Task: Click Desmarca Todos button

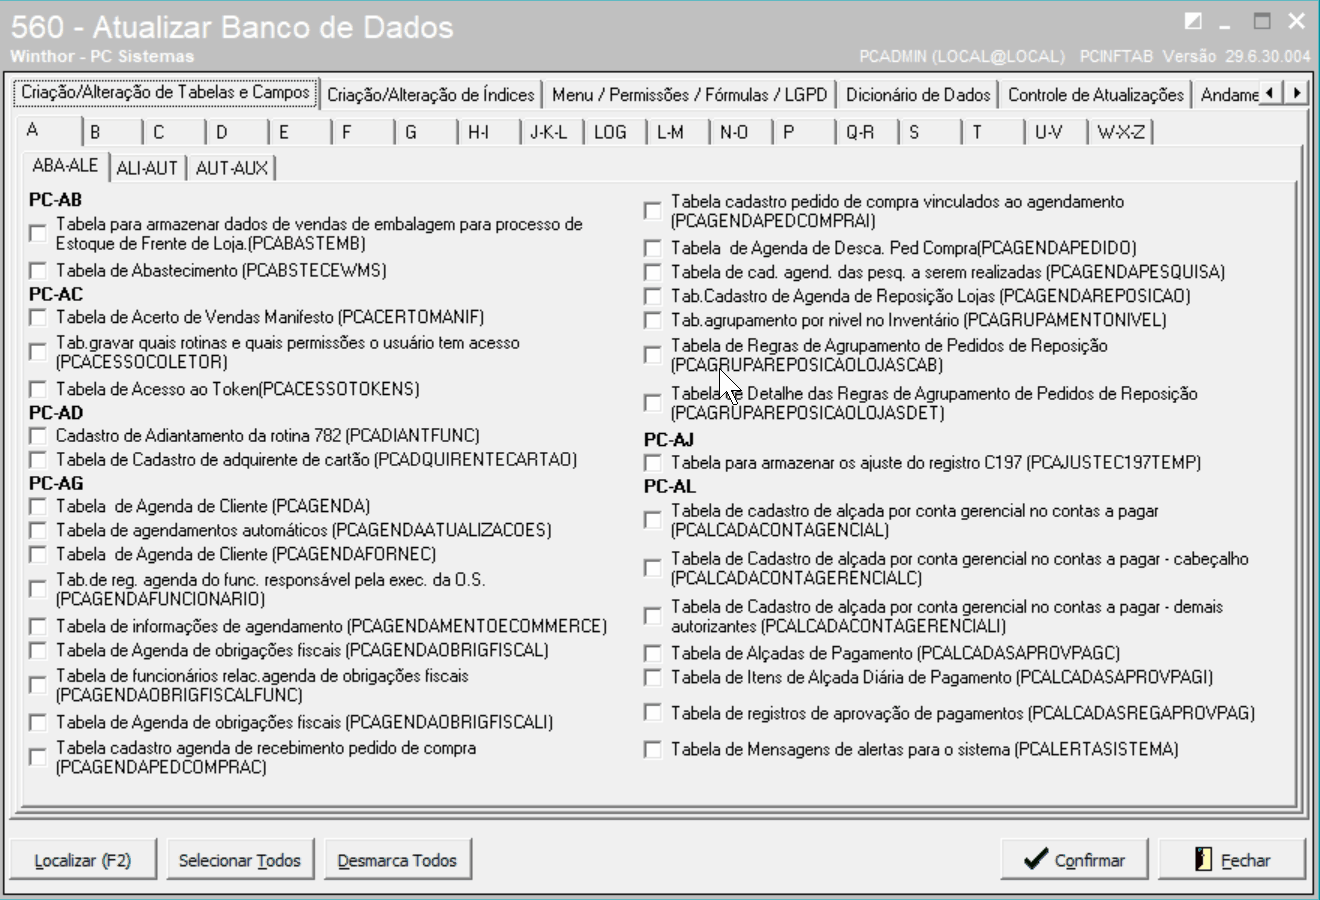Action: pyautogui.click(x=397, y=860)
